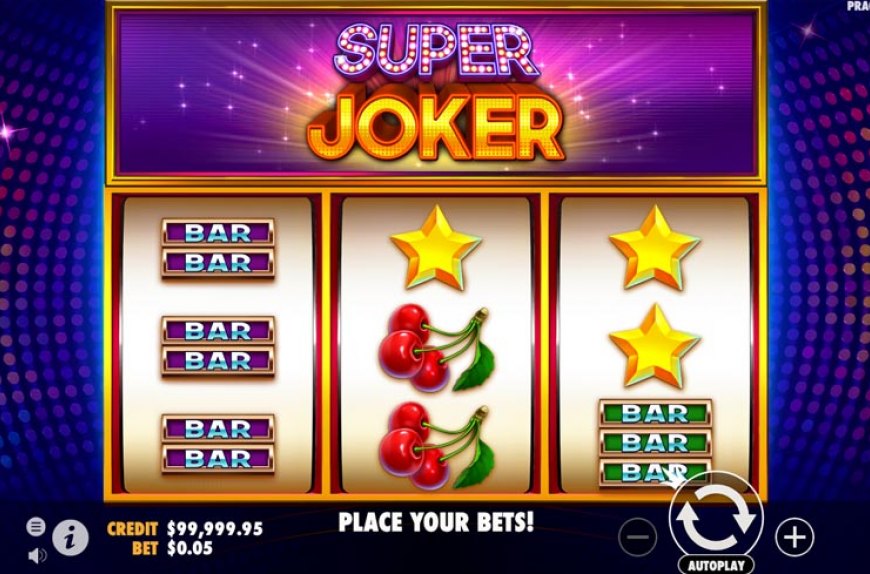870x574 pixels.
Task: Click the Super Joker title banner
Action: click(436, 93)
